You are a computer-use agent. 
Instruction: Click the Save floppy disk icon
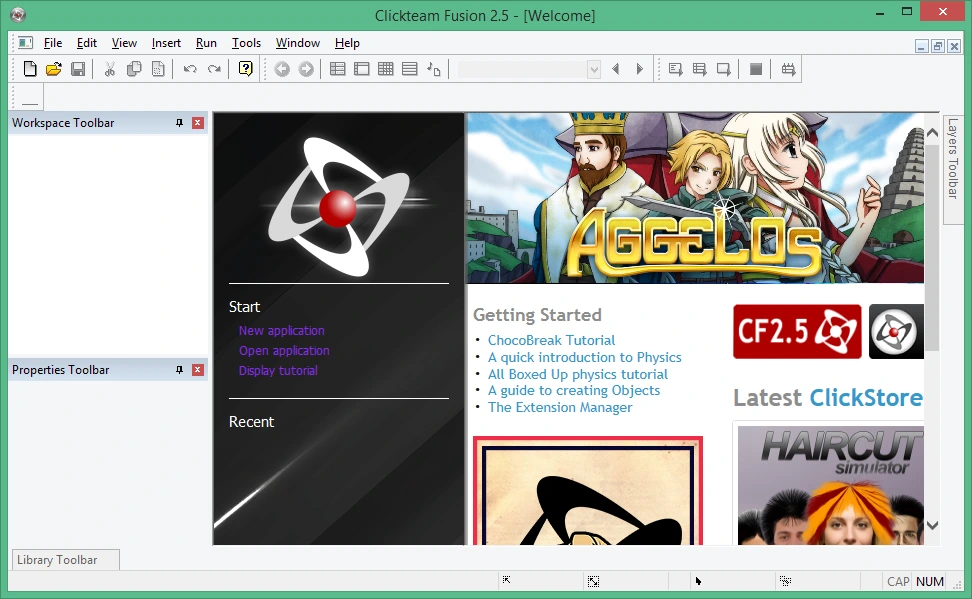tap(78, 69)
